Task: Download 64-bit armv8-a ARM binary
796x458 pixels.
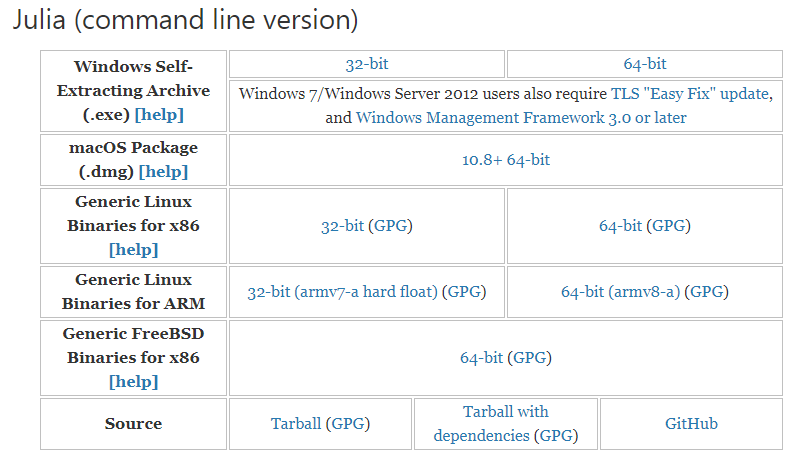Action: coord(620,292)
